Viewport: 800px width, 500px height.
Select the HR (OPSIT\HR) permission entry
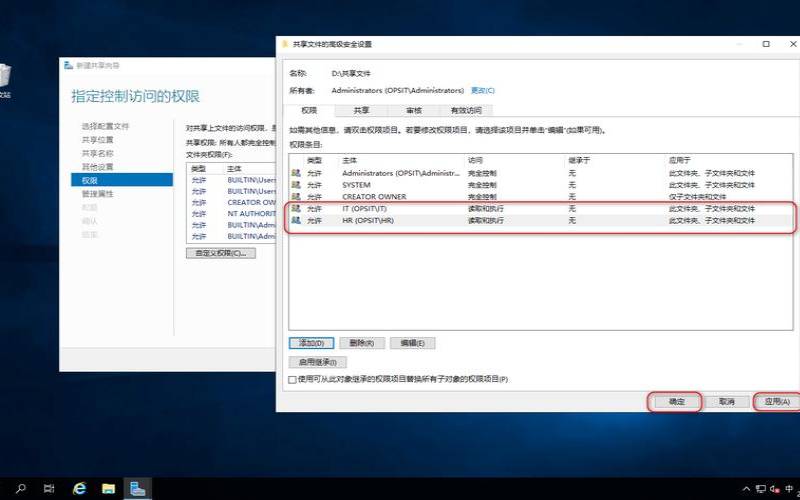[x=541, y=220]
